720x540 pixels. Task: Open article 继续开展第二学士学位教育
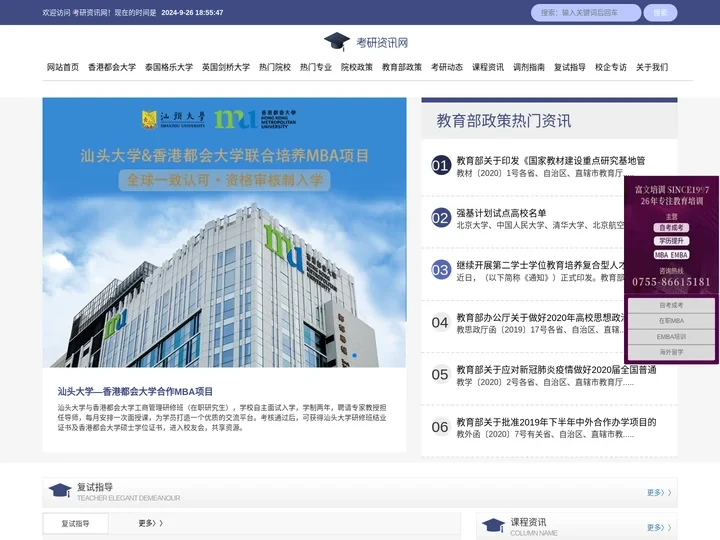(541, 265)
